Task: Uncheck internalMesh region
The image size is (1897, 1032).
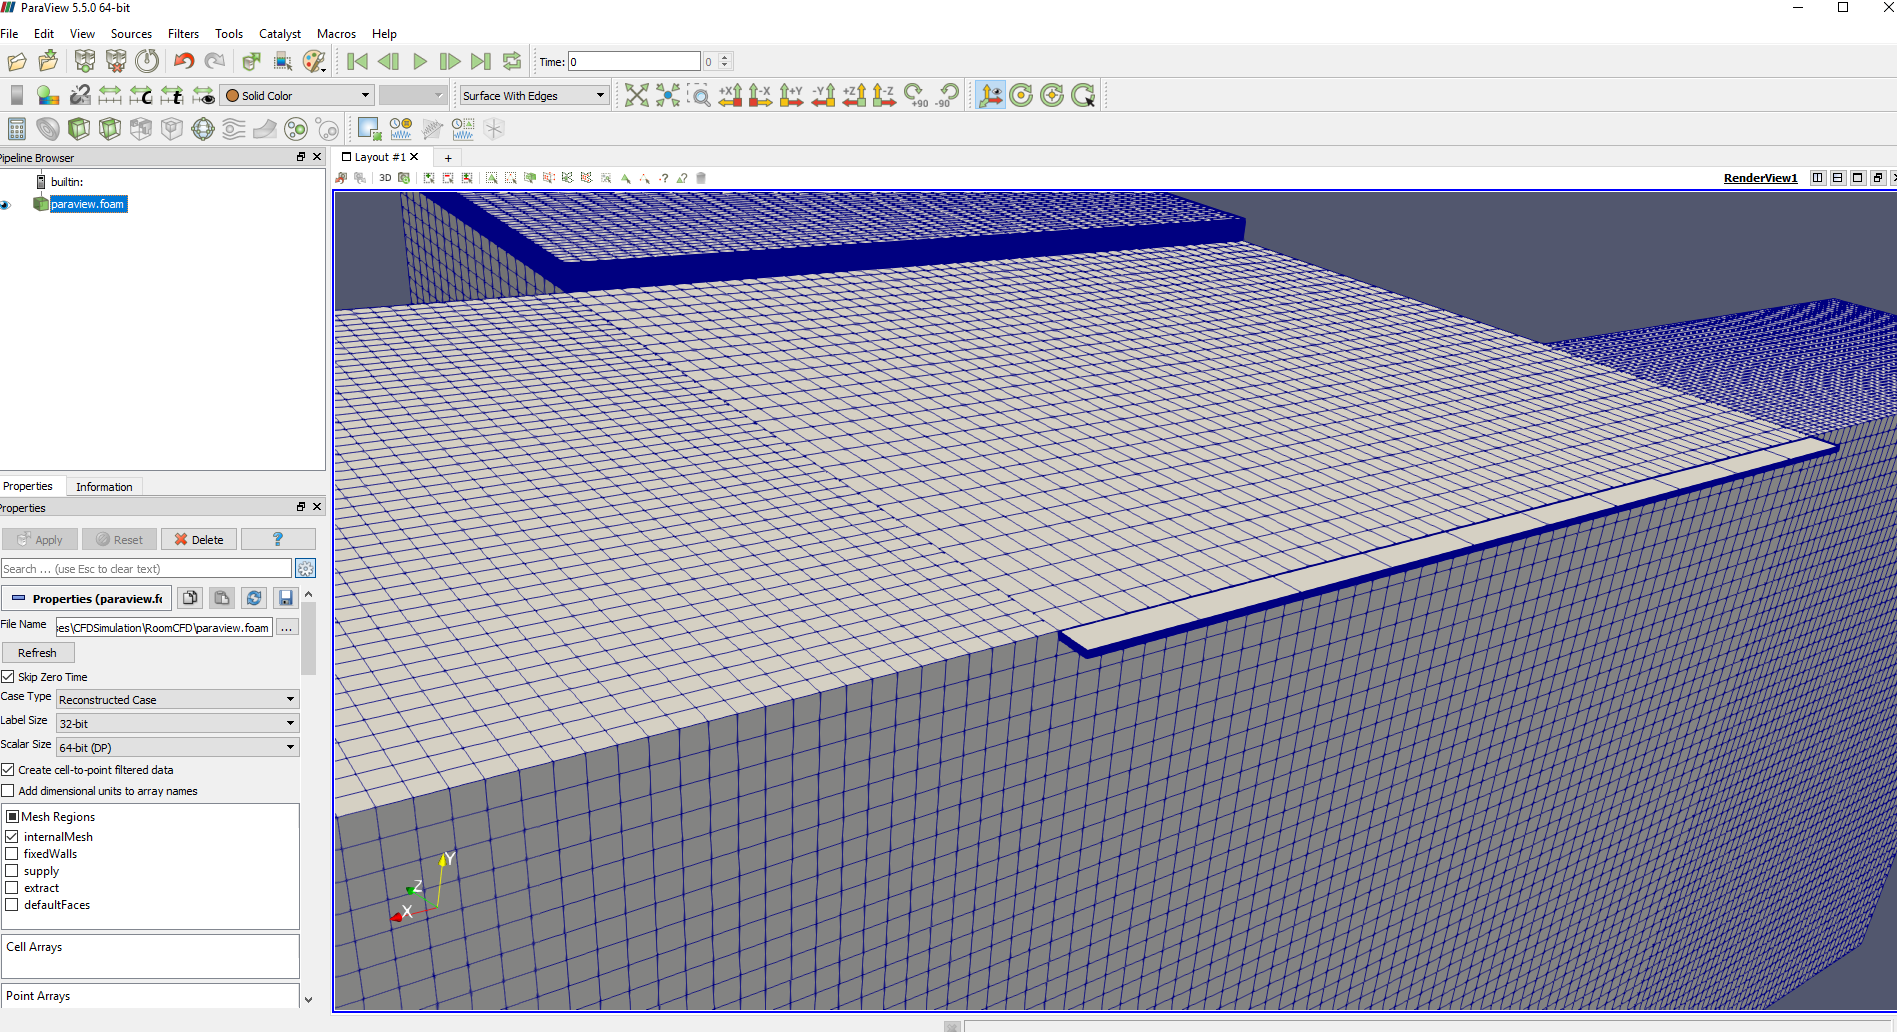Action: 12,837
